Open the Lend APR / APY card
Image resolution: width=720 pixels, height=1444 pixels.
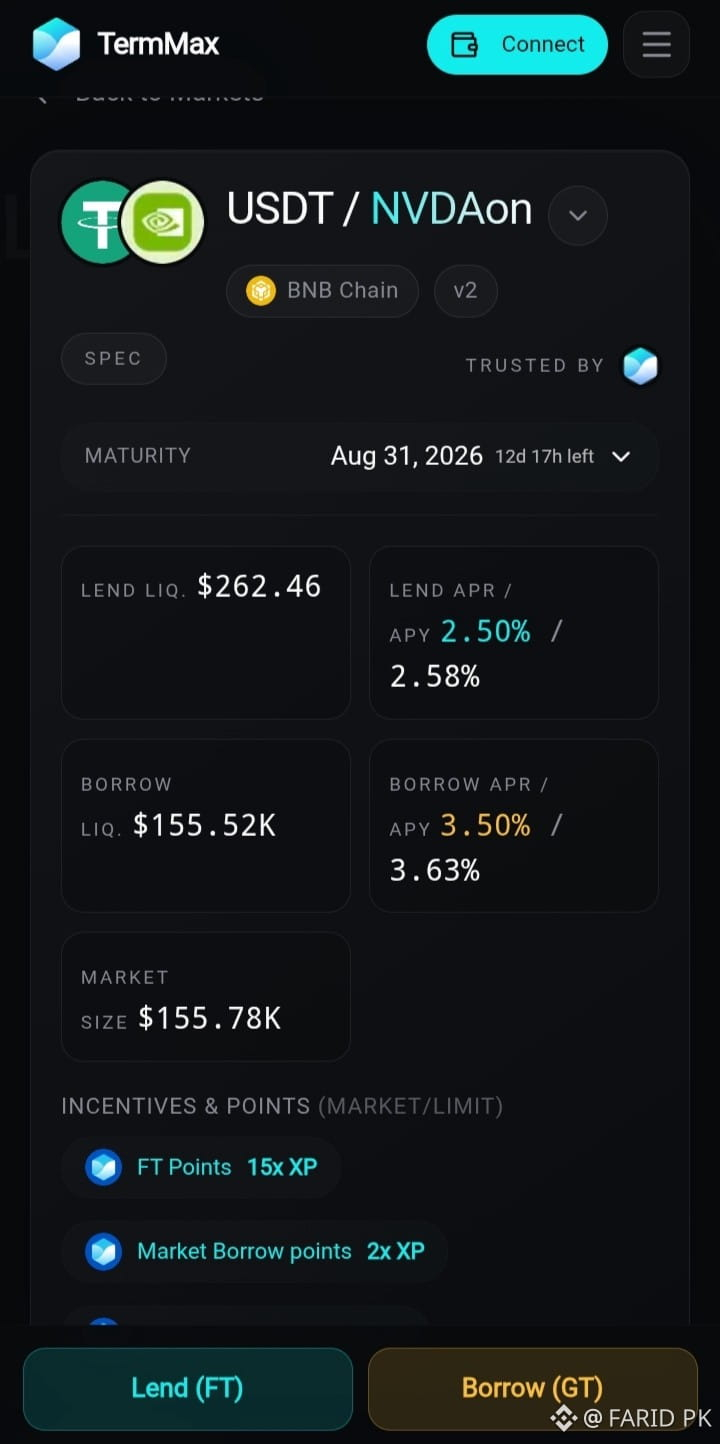pos(514,633)
